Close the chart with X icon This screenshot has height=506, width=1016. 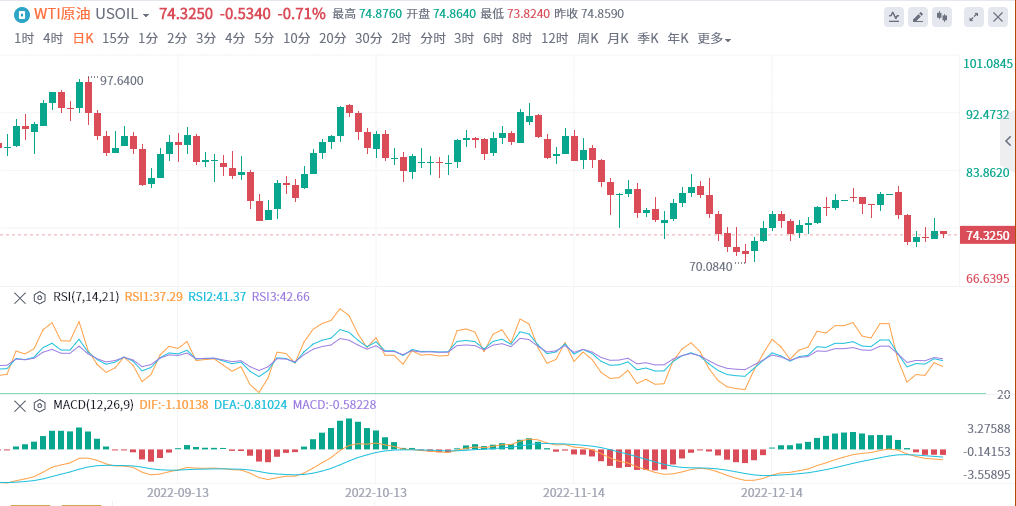click(998, 17)
